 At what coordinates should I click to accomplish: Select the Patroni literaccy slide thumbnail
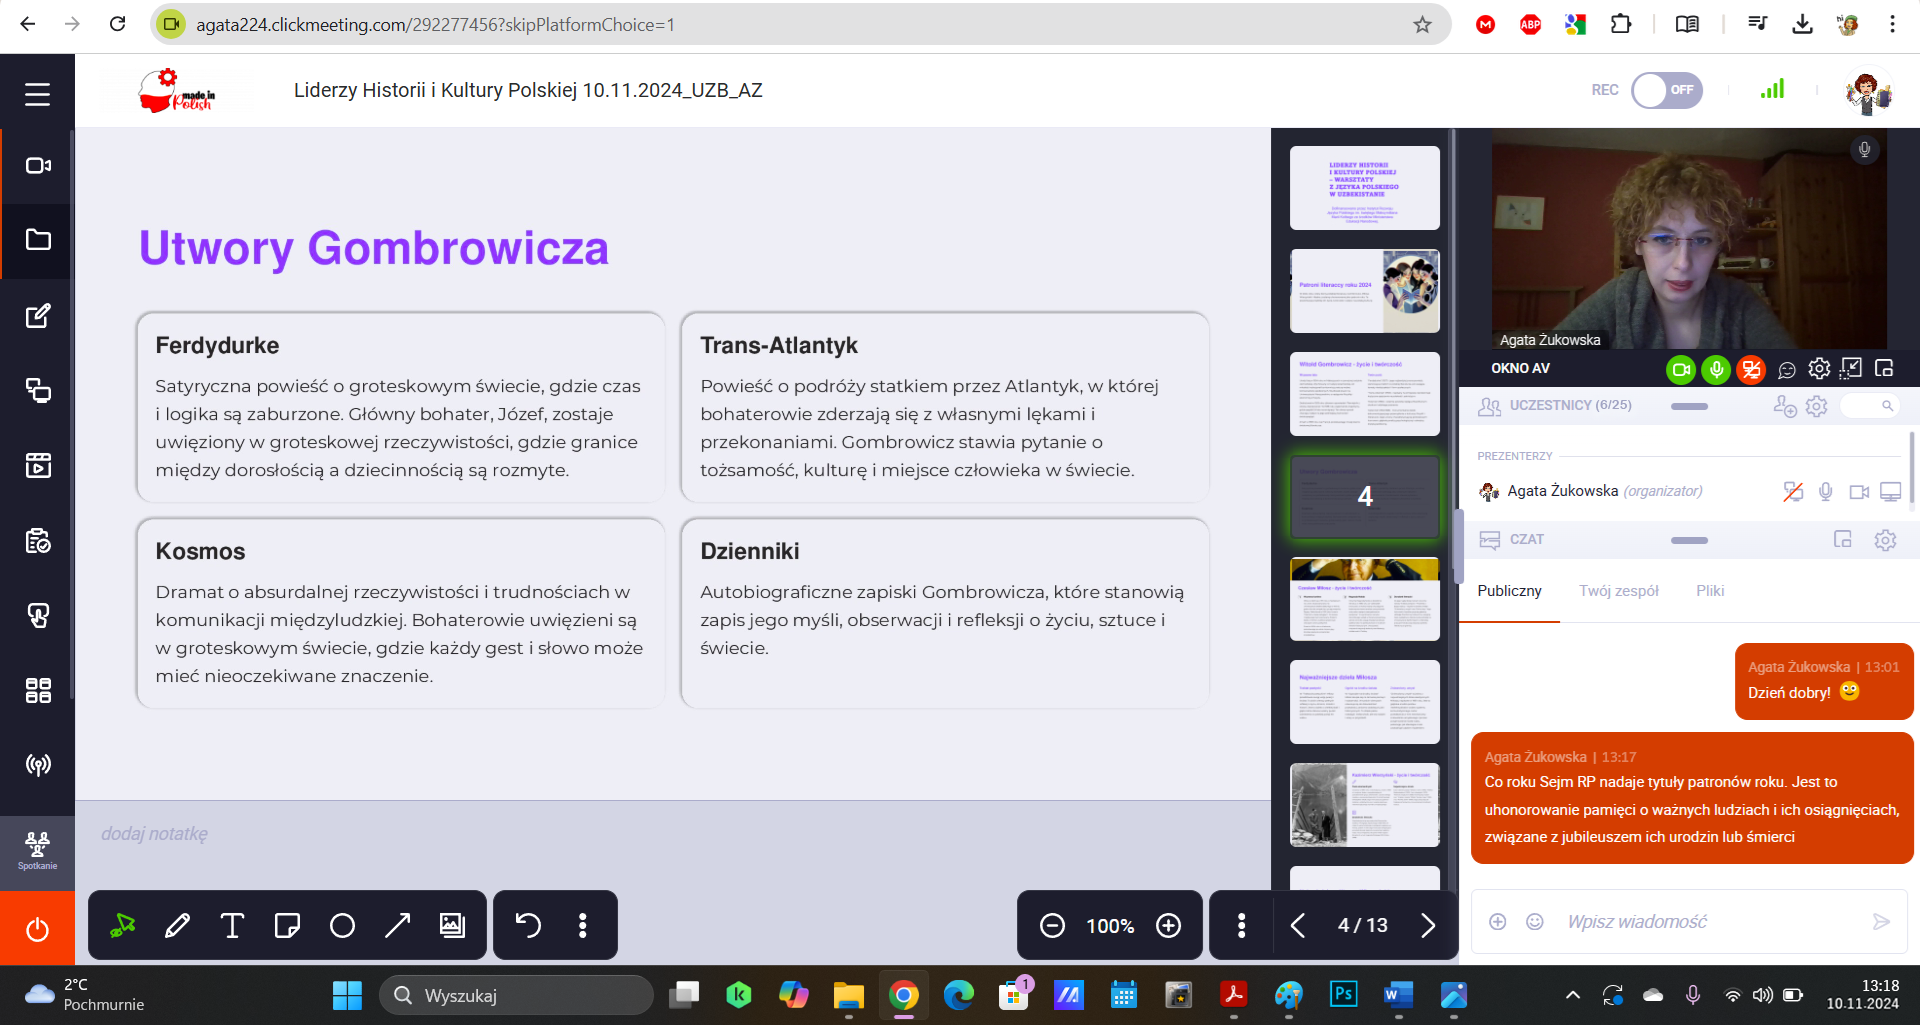click(1364, 291)
